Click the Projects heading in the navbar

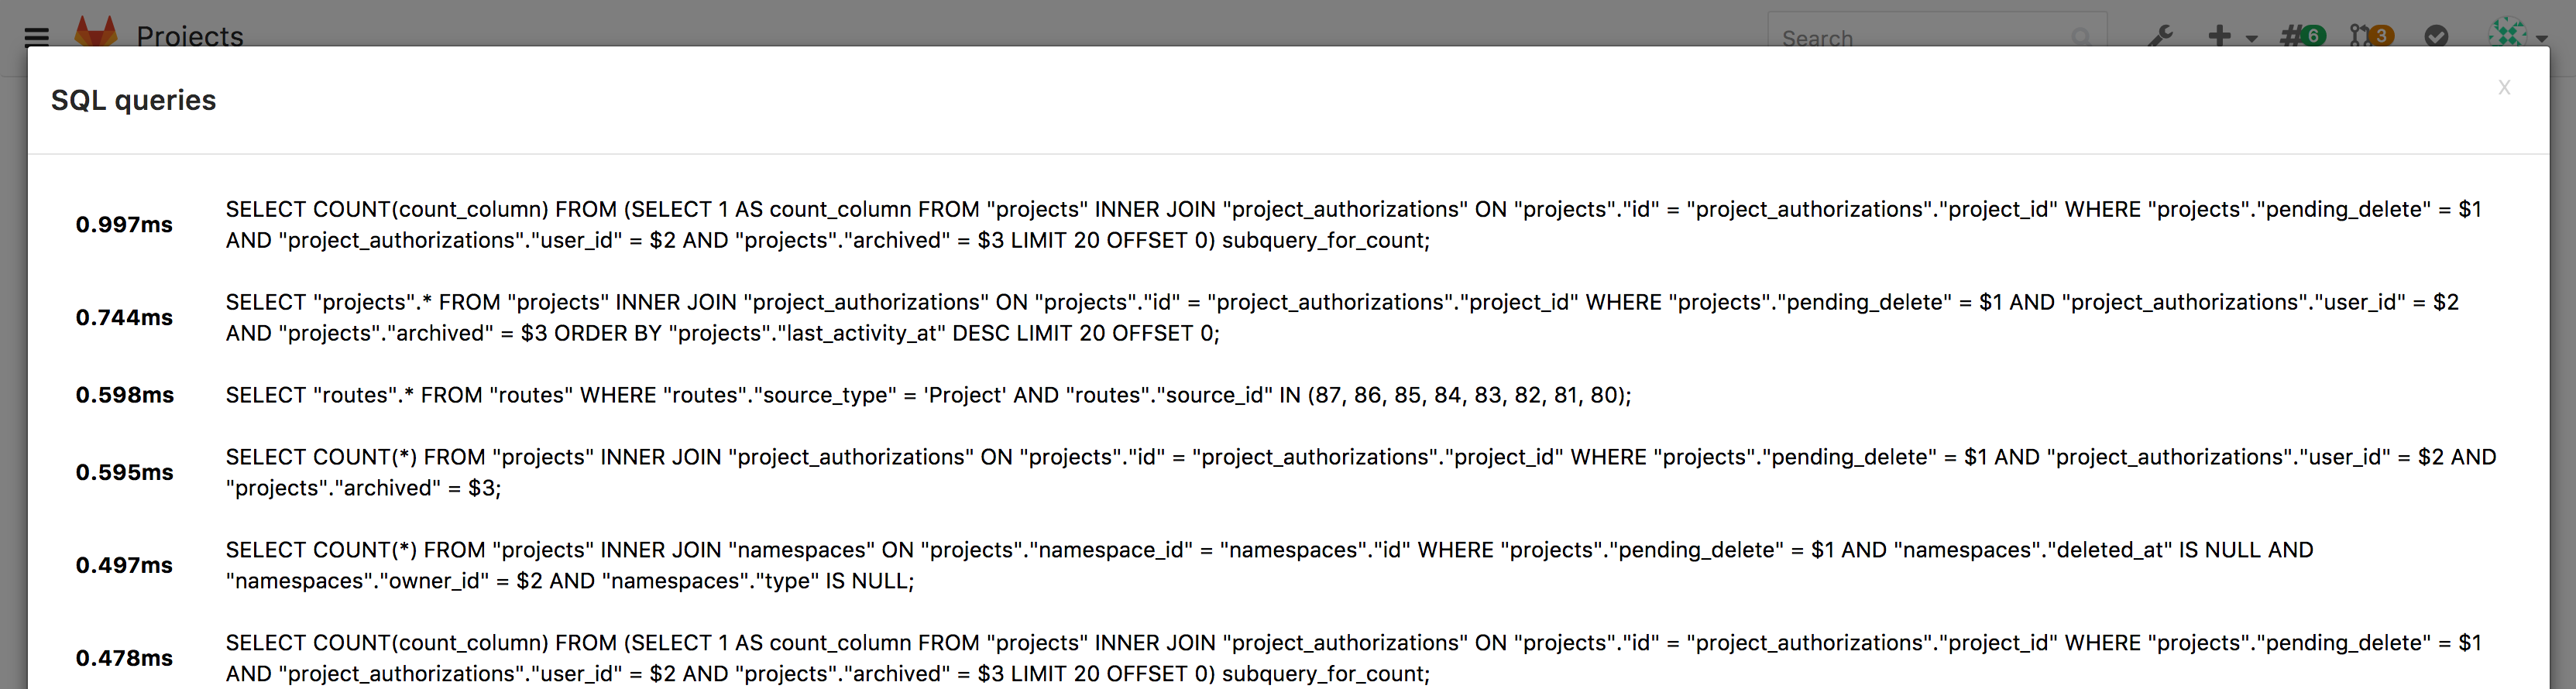coord(190,36)
